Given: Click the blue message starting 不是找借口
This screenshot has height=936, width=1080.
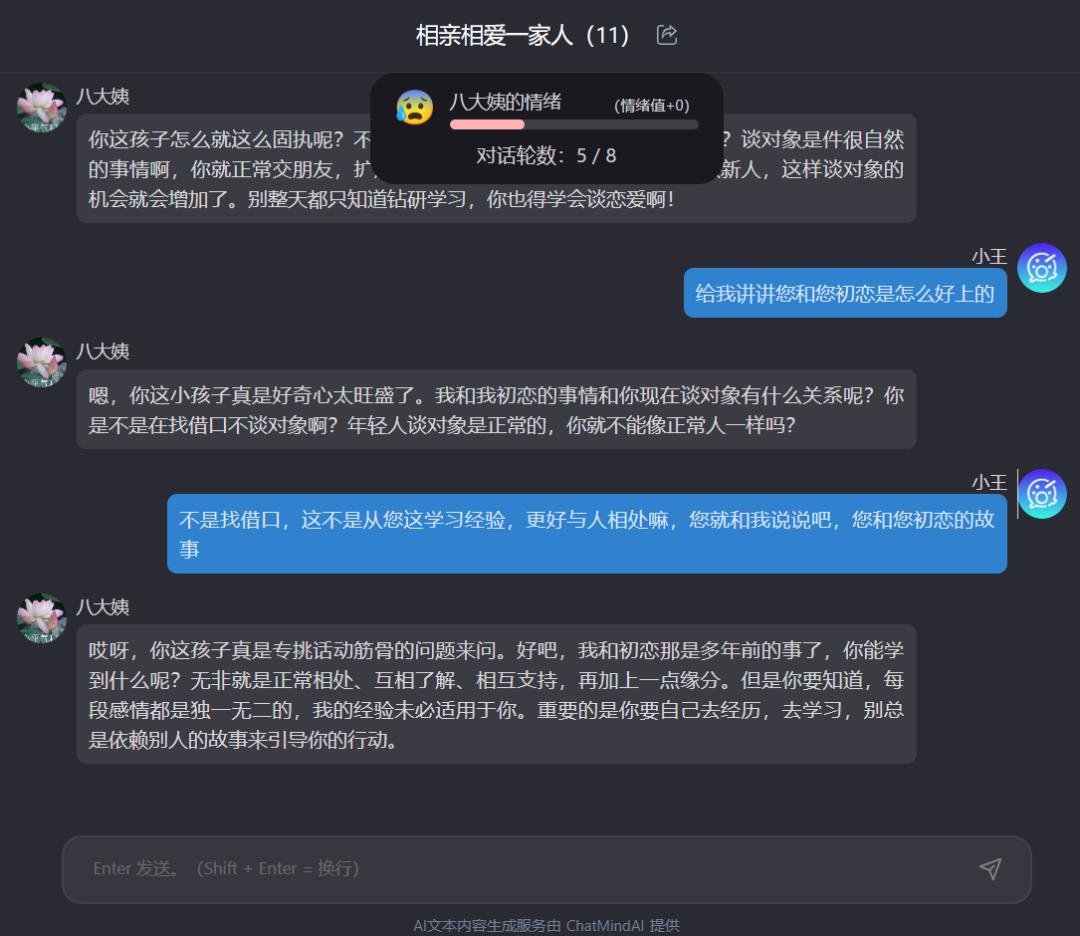Looking at the screenshot, I should click(587, 534).
